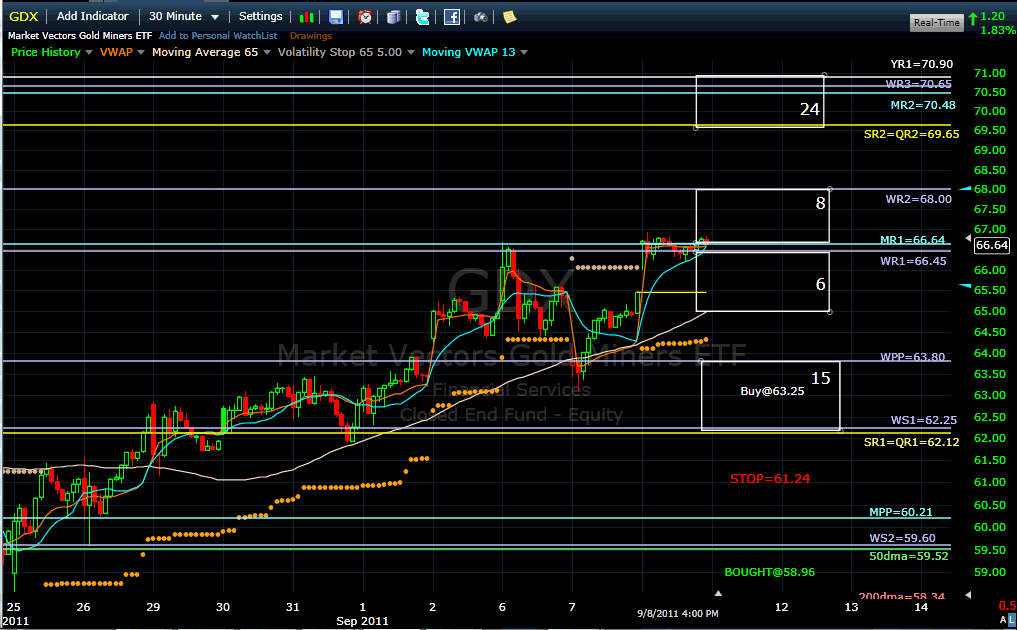Image resolution: width=1017 pixels, height=630 pixels.
Task: Click the WS2=59.60 level label
Action: 902,538
